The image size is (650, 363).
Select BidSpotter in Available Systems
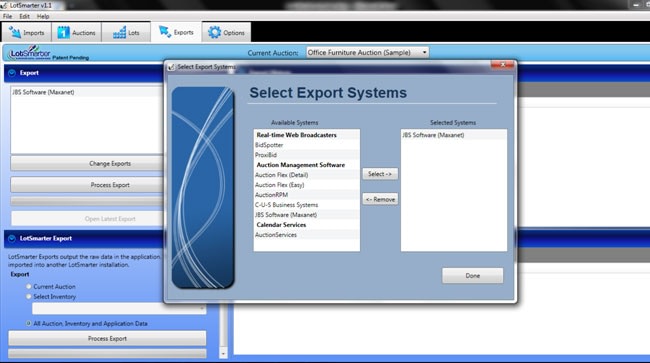(307, 145)
